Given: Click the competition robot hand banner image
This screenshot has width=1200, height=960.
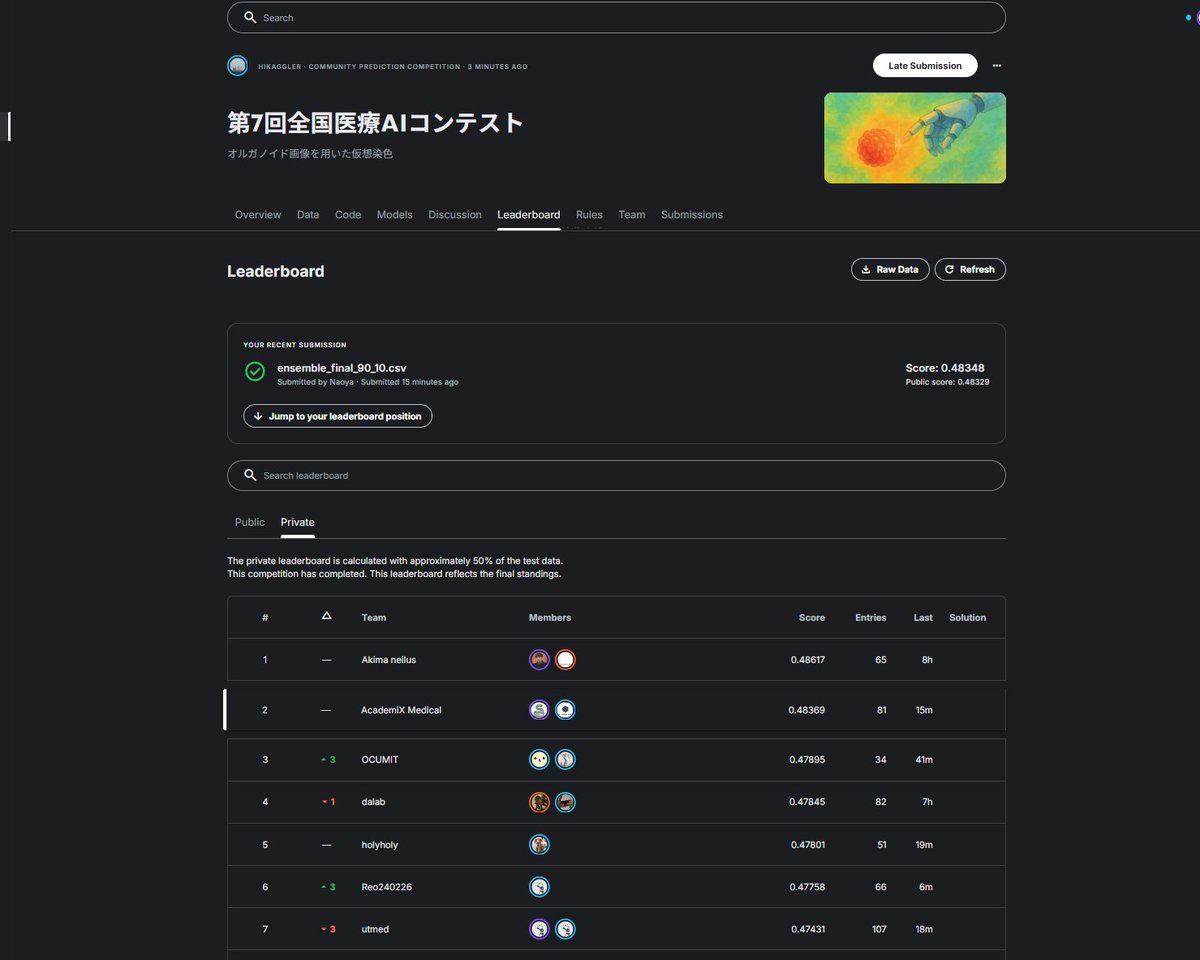Looking at the screenshot, I should tap(915, 138).
